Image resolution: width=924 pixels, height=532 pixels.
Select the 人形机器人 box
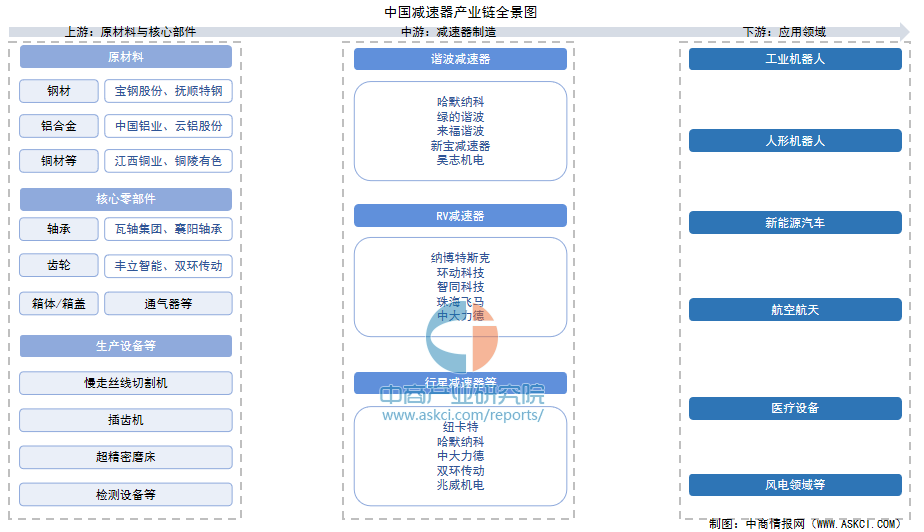pyautogui.click(x=795, y=141)
